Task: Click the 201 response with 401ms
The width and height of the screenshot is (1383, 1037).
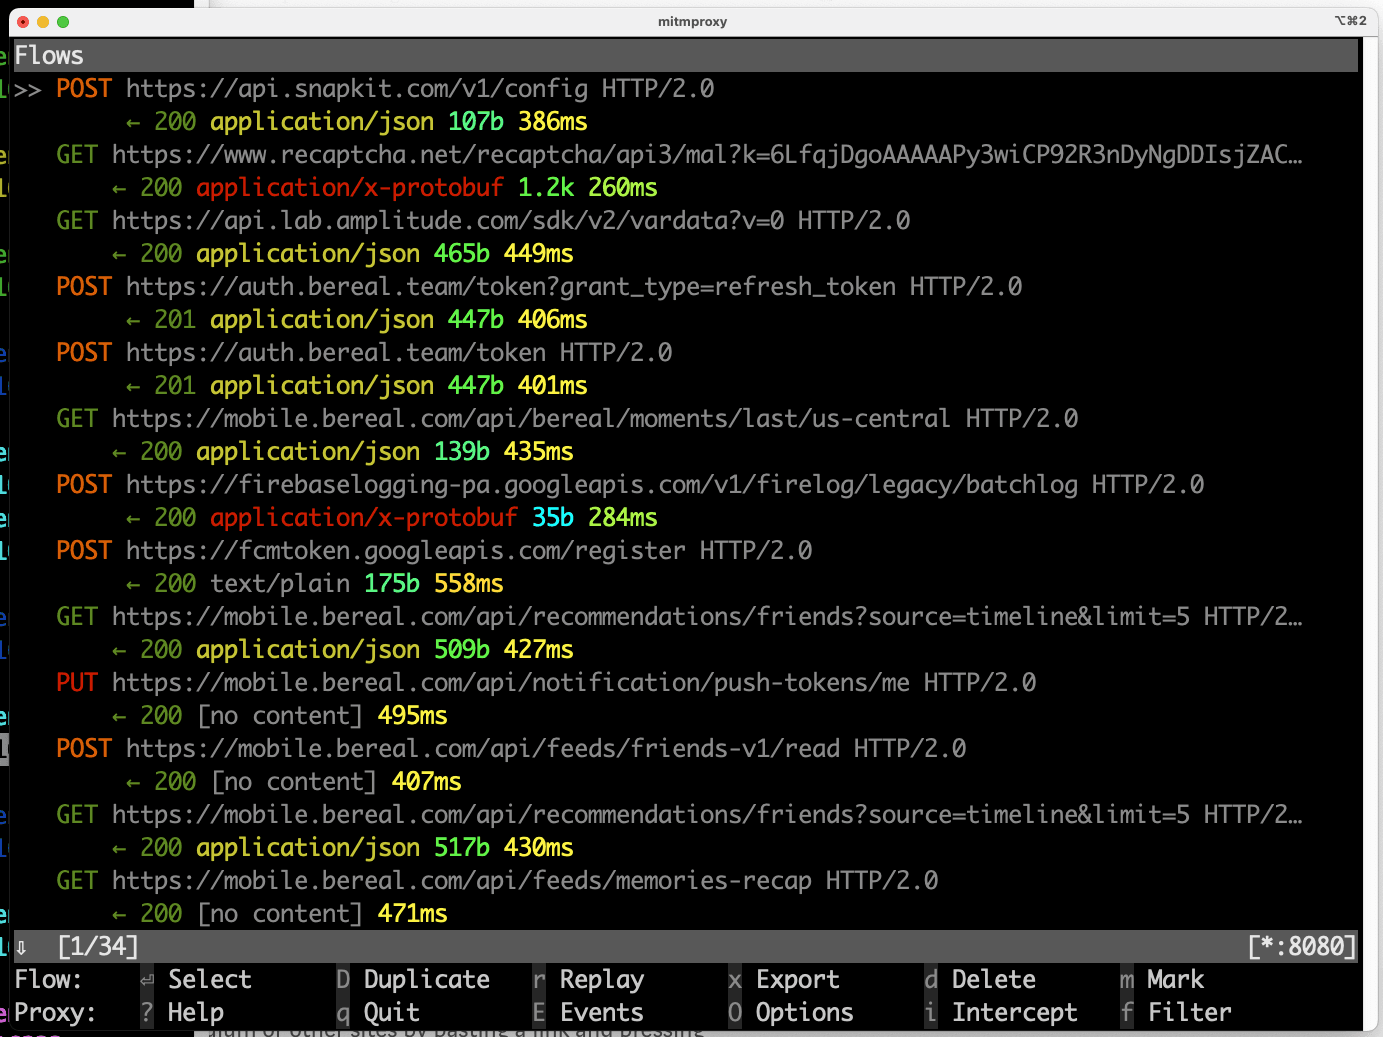Action: pos(357,386)
